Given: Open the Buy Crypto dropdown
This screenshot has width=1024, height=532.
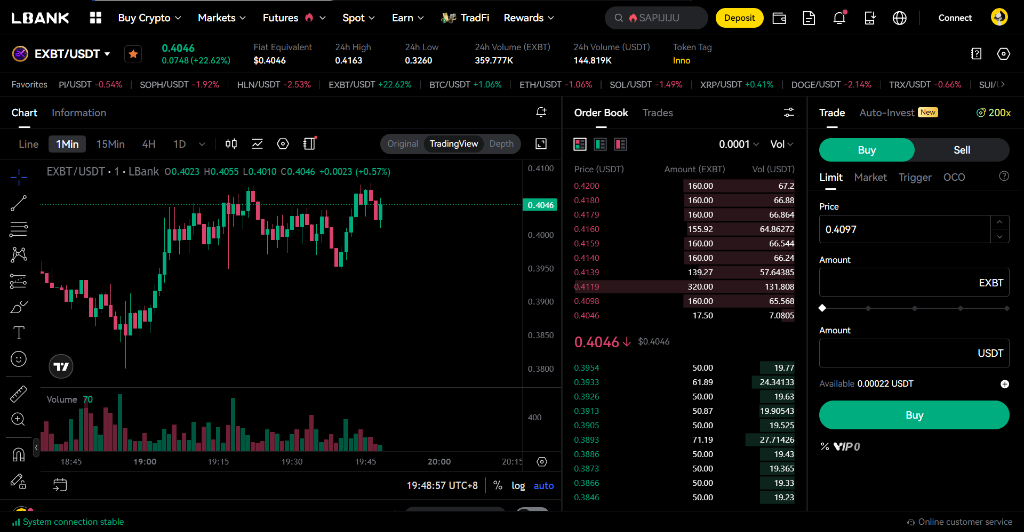Looking at the screenshot, I should point(150,18).
